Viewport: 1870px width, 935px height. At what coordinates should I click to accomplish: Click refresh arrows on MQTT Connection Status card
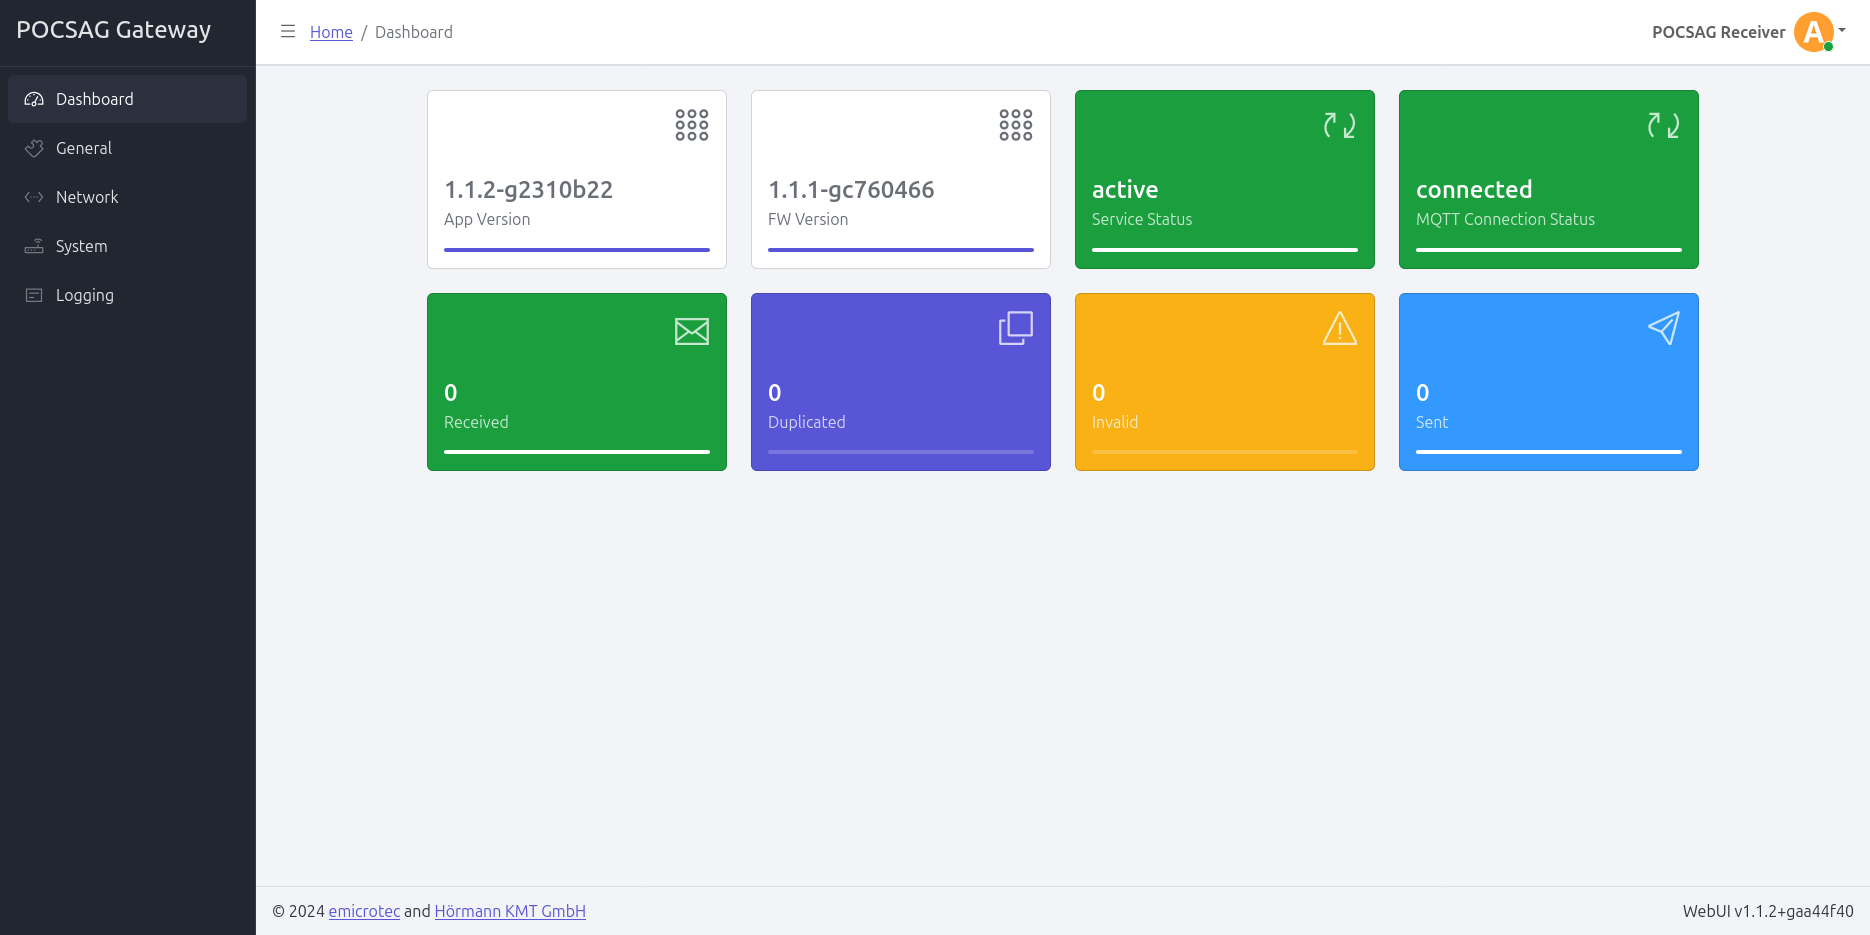click(x=1663, y=125)
